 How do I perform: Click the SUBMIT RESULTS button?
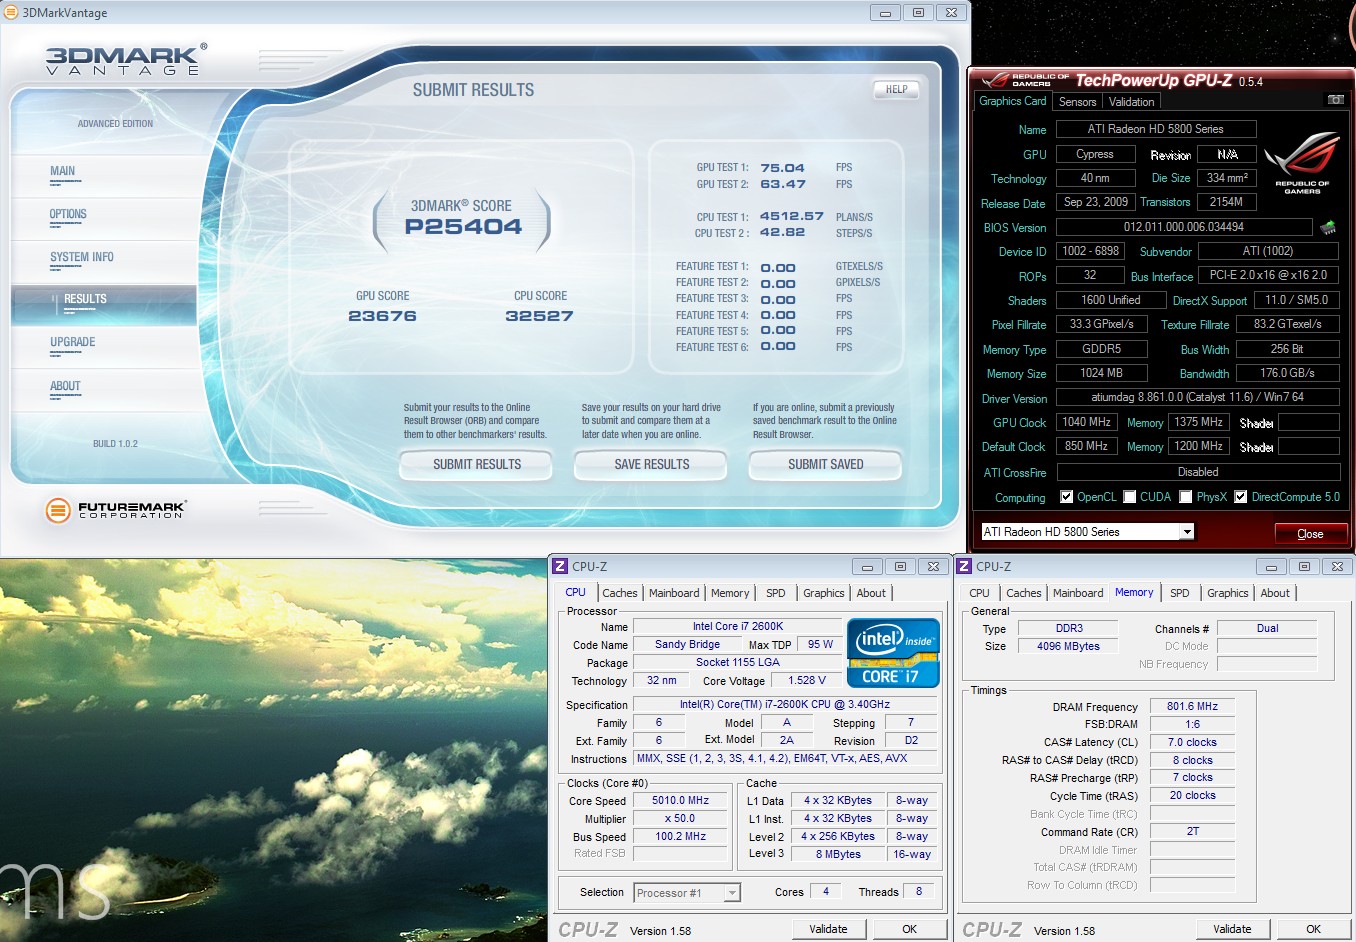(477, 464)
